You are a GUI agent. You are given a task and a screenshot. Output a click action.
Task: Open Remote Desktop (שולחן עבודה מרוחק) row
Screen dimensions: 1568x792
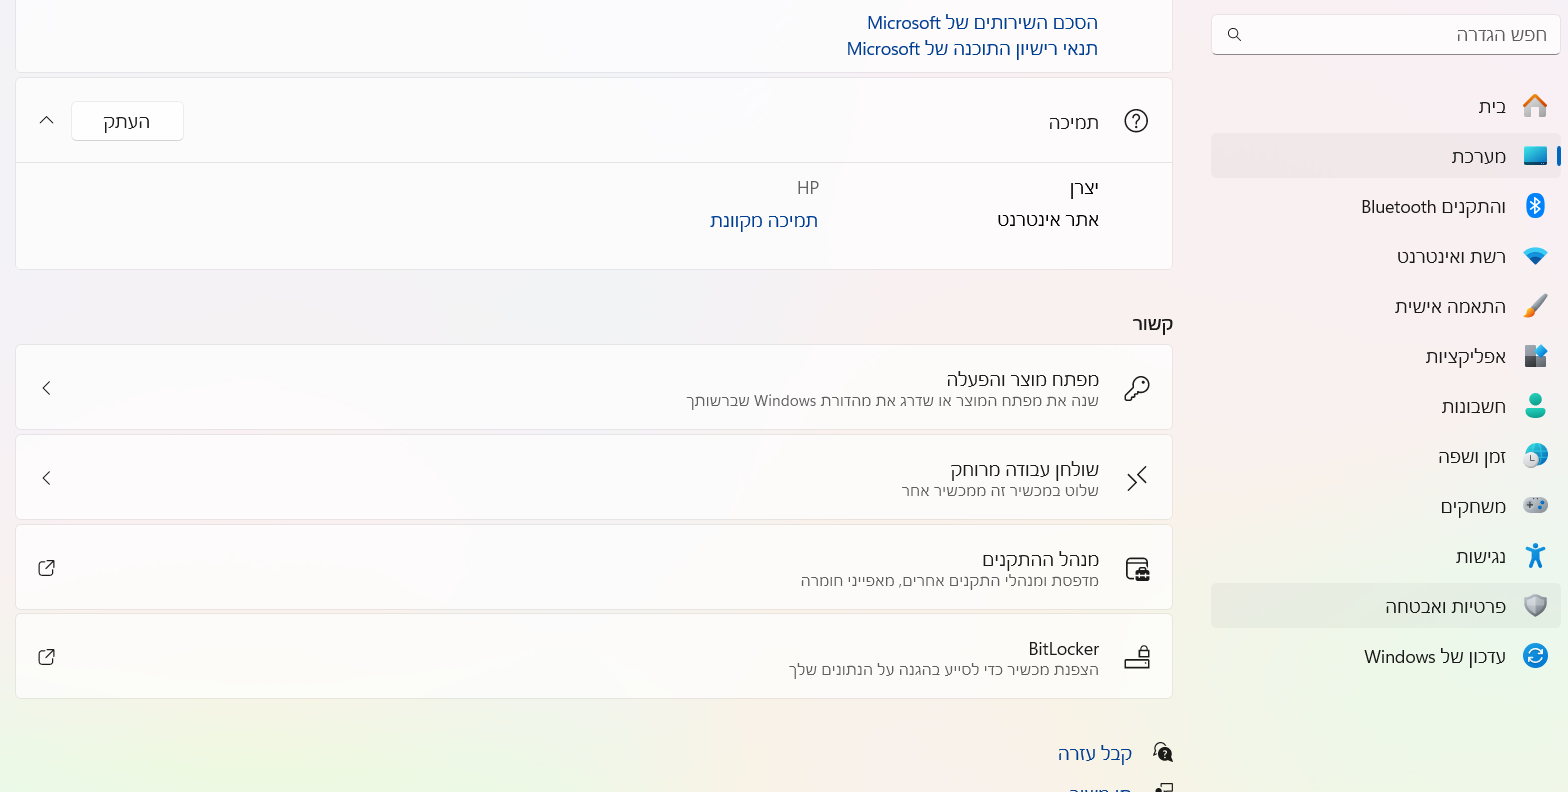(x=594, y=478)
